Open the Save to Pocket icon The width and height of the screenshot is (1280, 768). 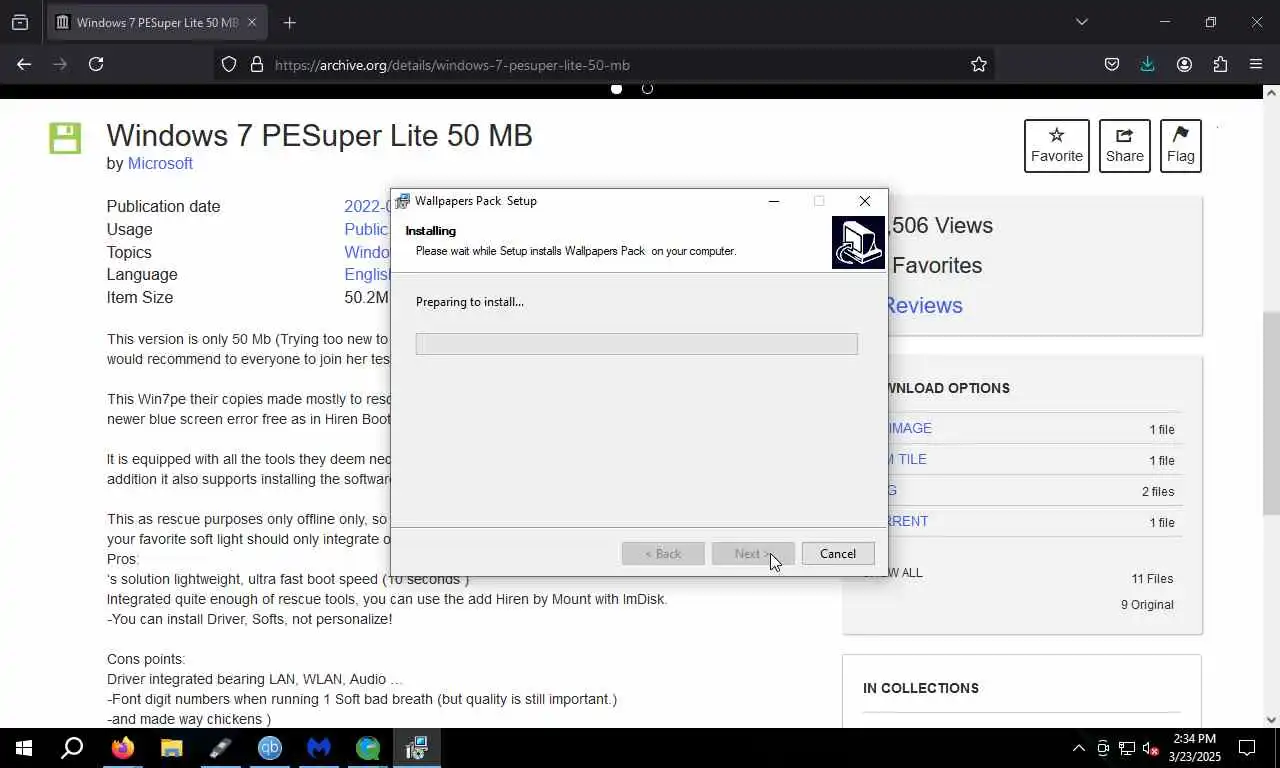pos(1111,64)
